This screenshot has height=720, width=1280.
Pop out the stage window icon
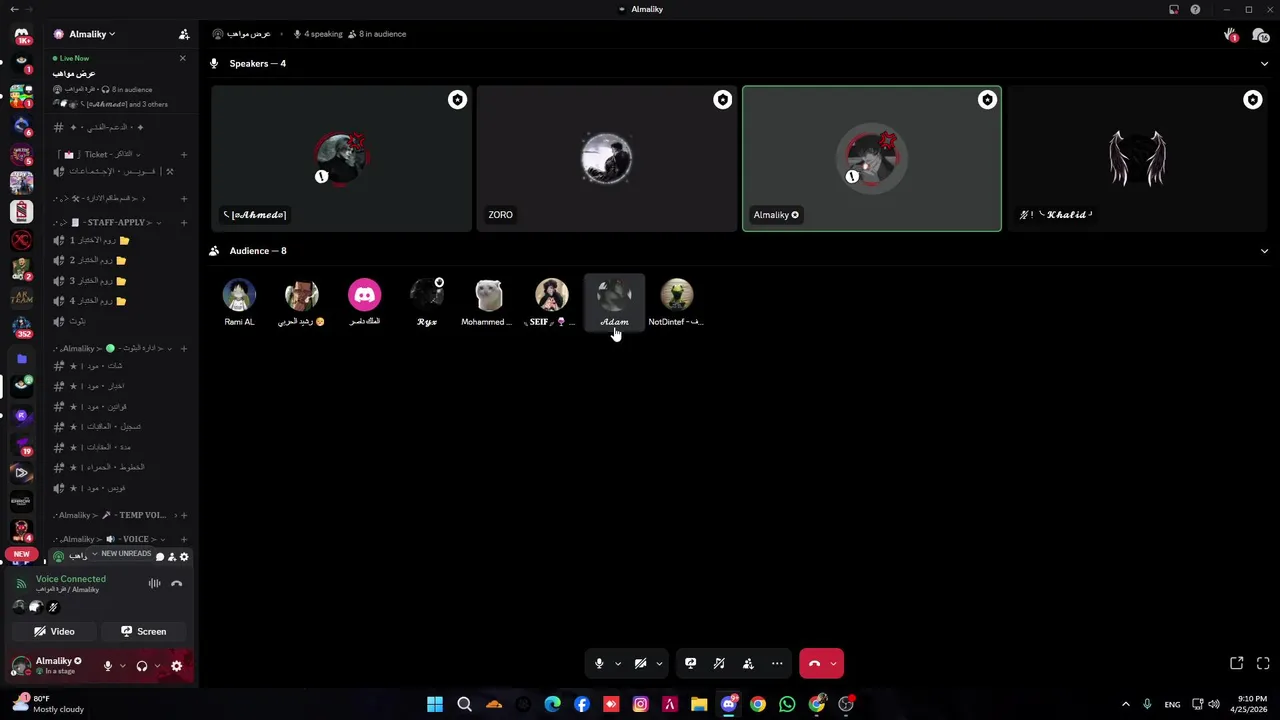tap(1237, 663)
